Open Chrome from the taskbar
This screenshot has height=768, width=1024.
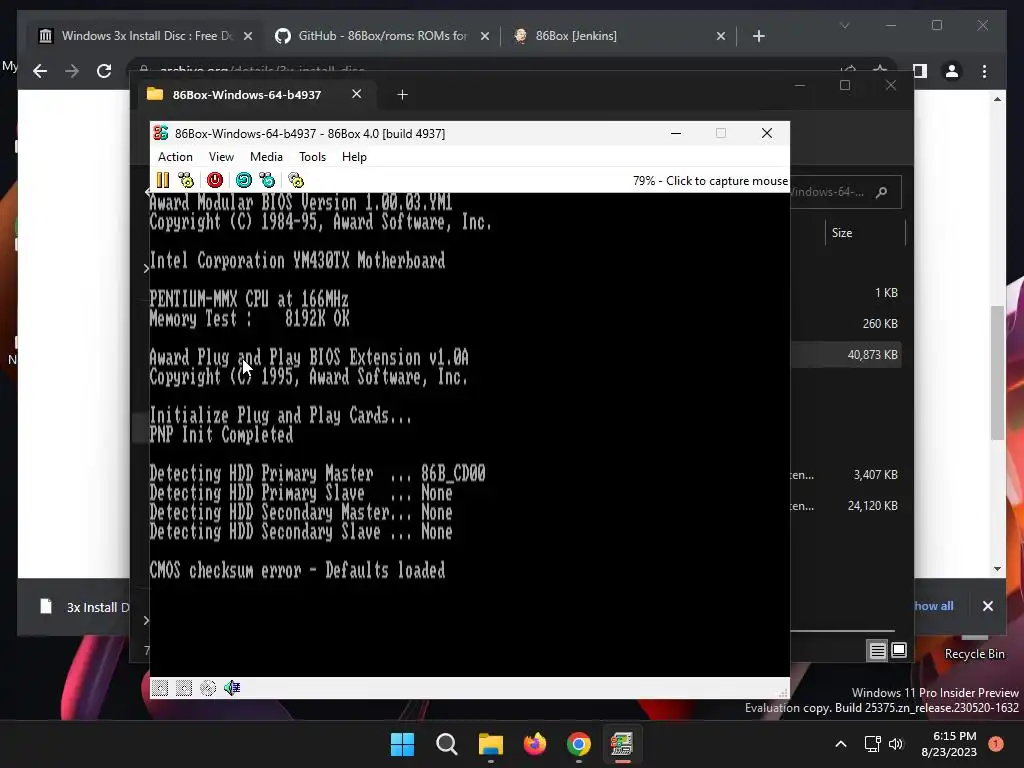tap(579, 744)
